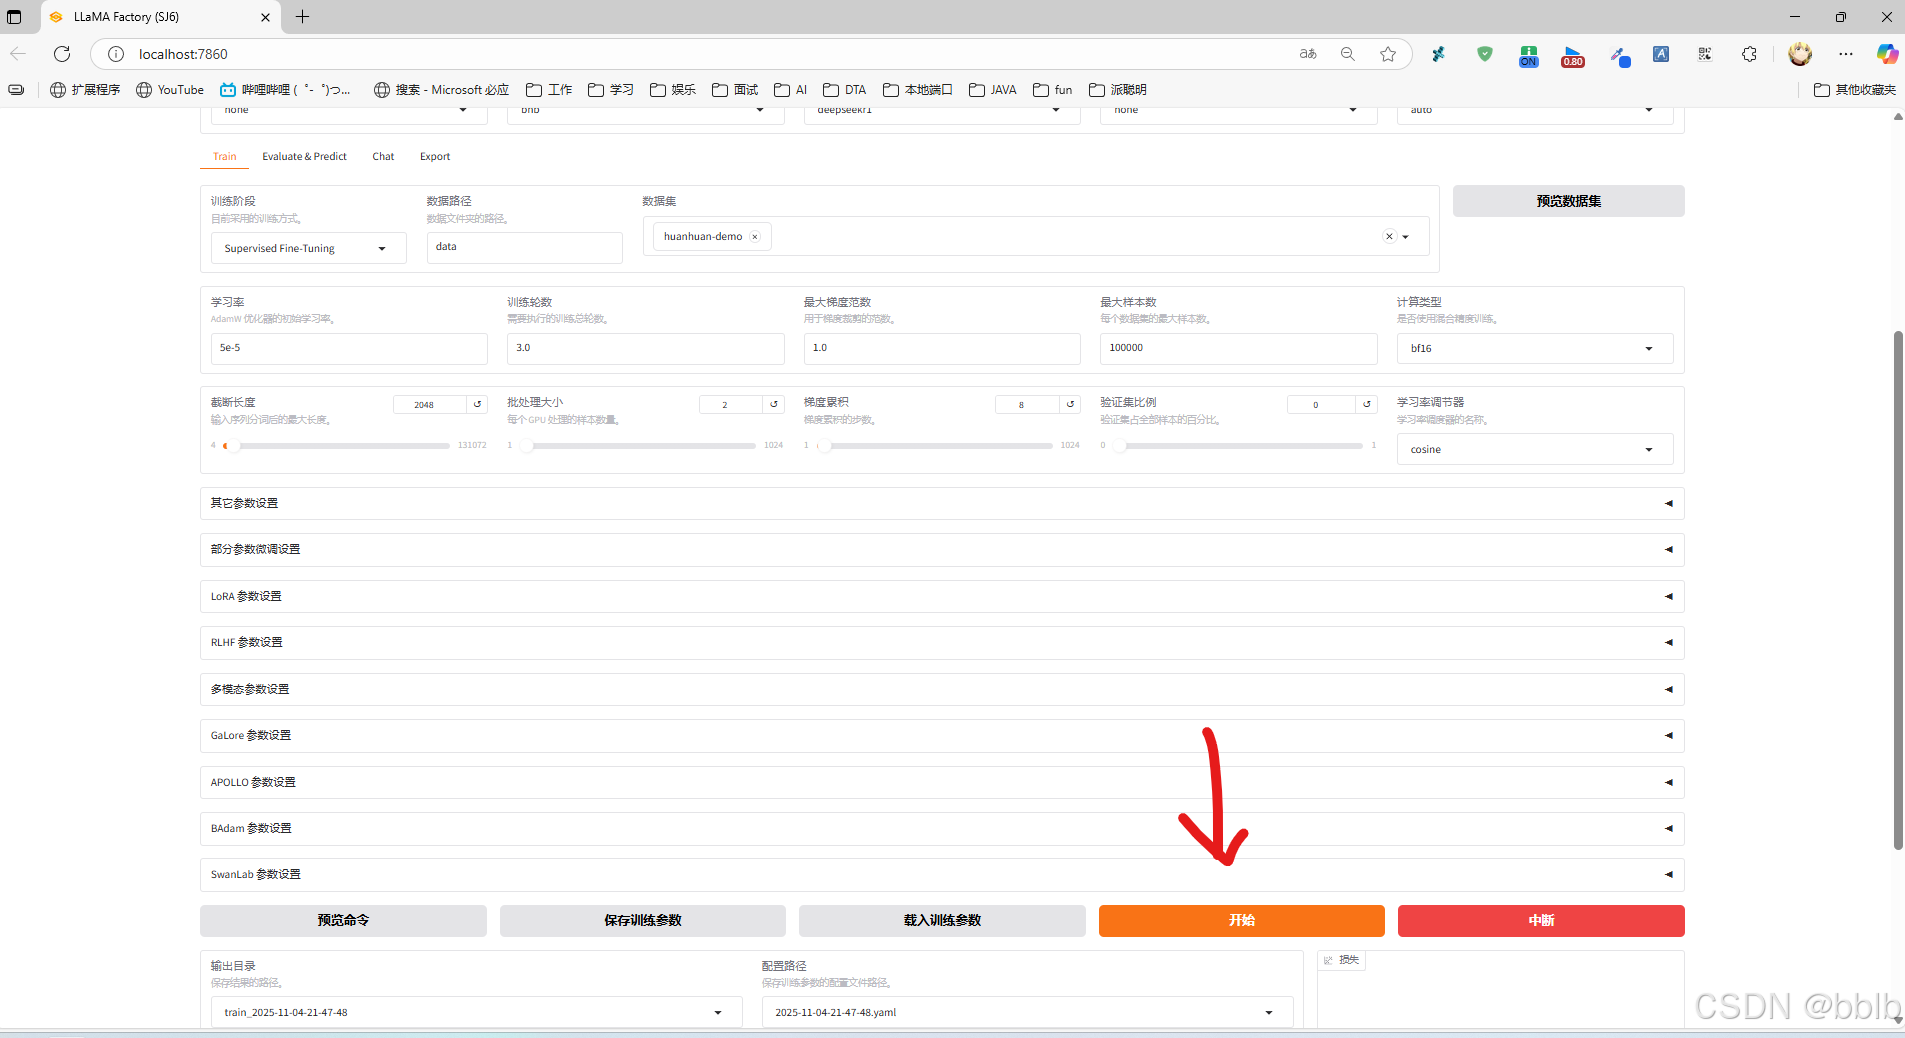1905x1038 pixels.
Task: Open the 其他收藏夹 folder
Action: [x=1855, y=90]
